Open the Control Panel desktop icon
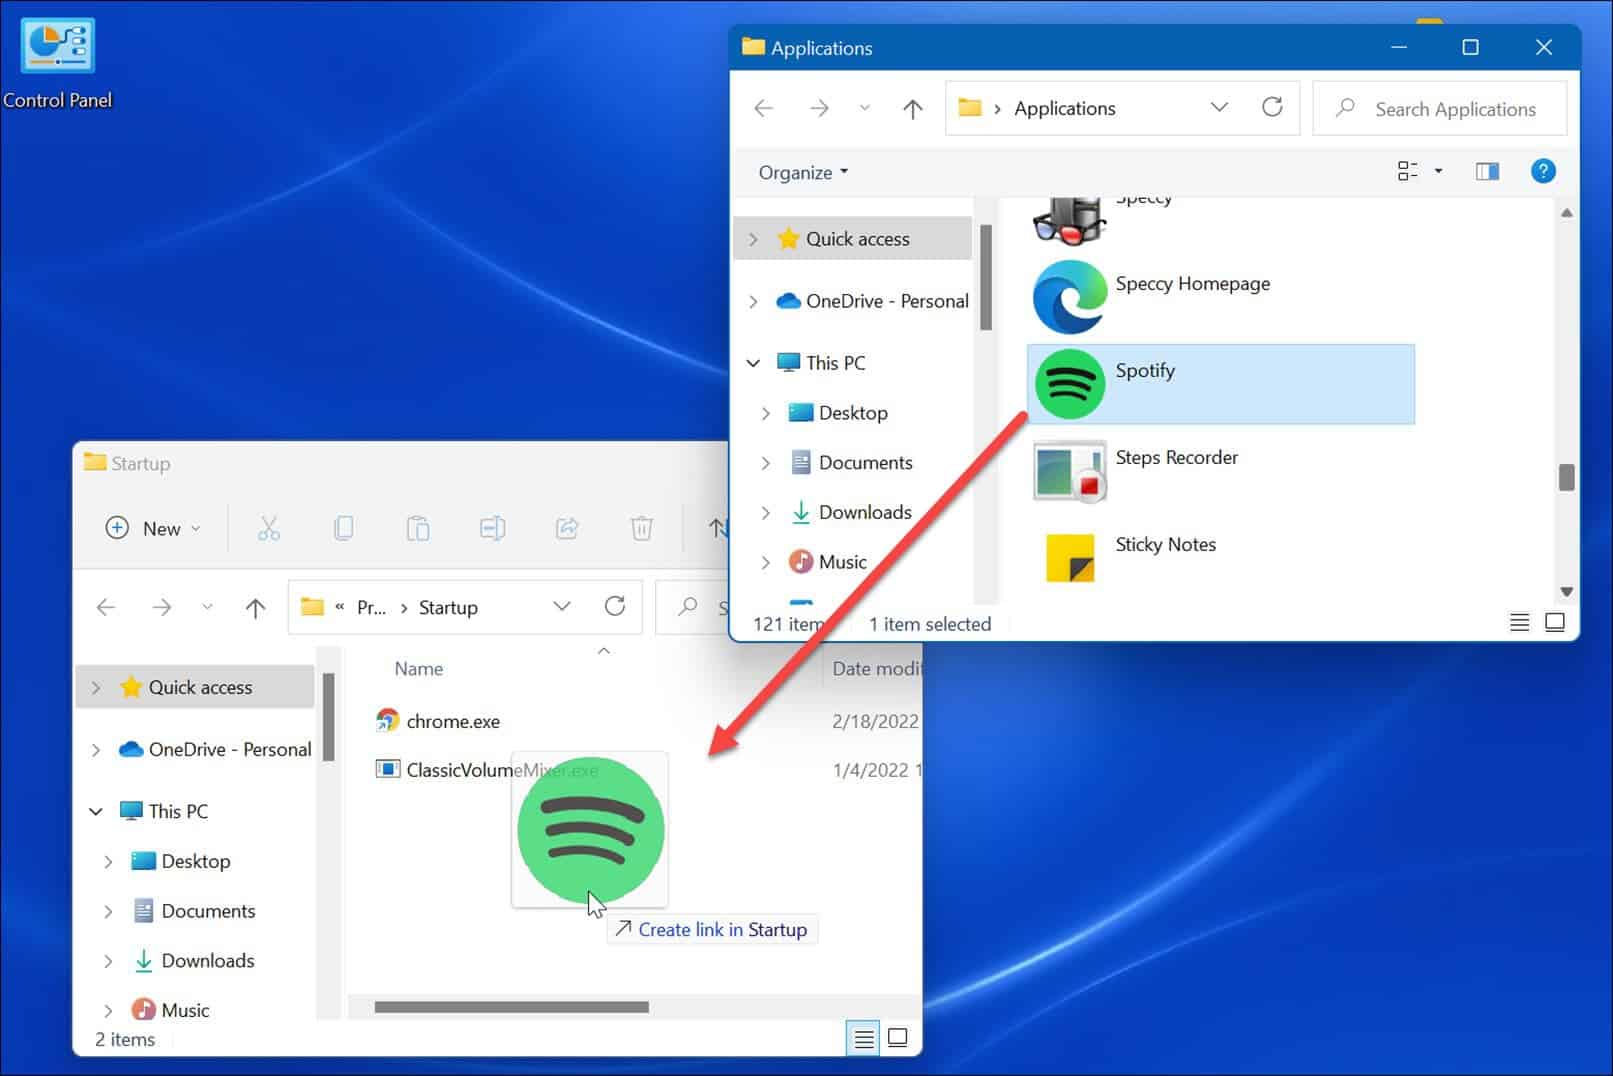Screen dimensions: 1613x1076 click(x=57, y=63)
